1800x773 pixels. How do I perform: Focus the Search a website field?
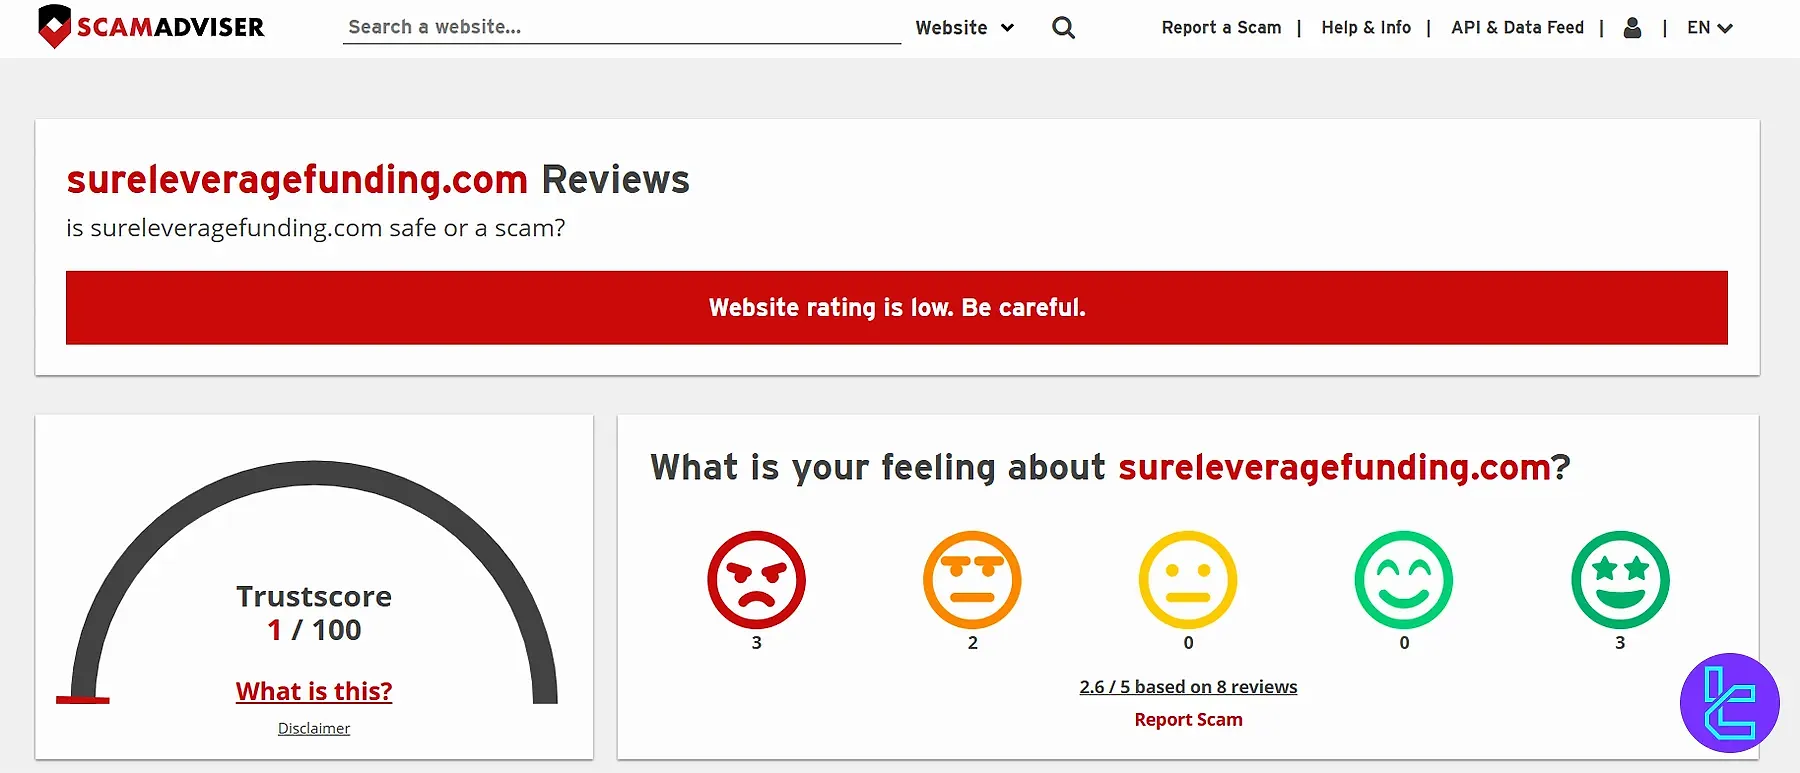[621, 27]
